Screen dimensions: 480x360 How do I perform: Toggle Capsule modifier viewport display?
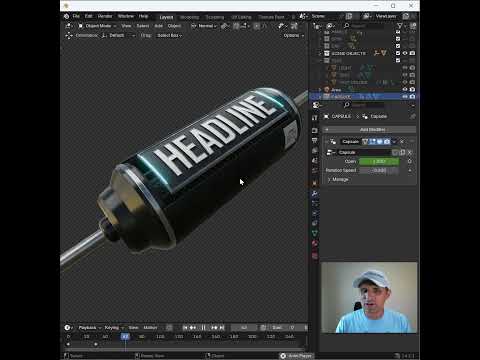point(379,142)
